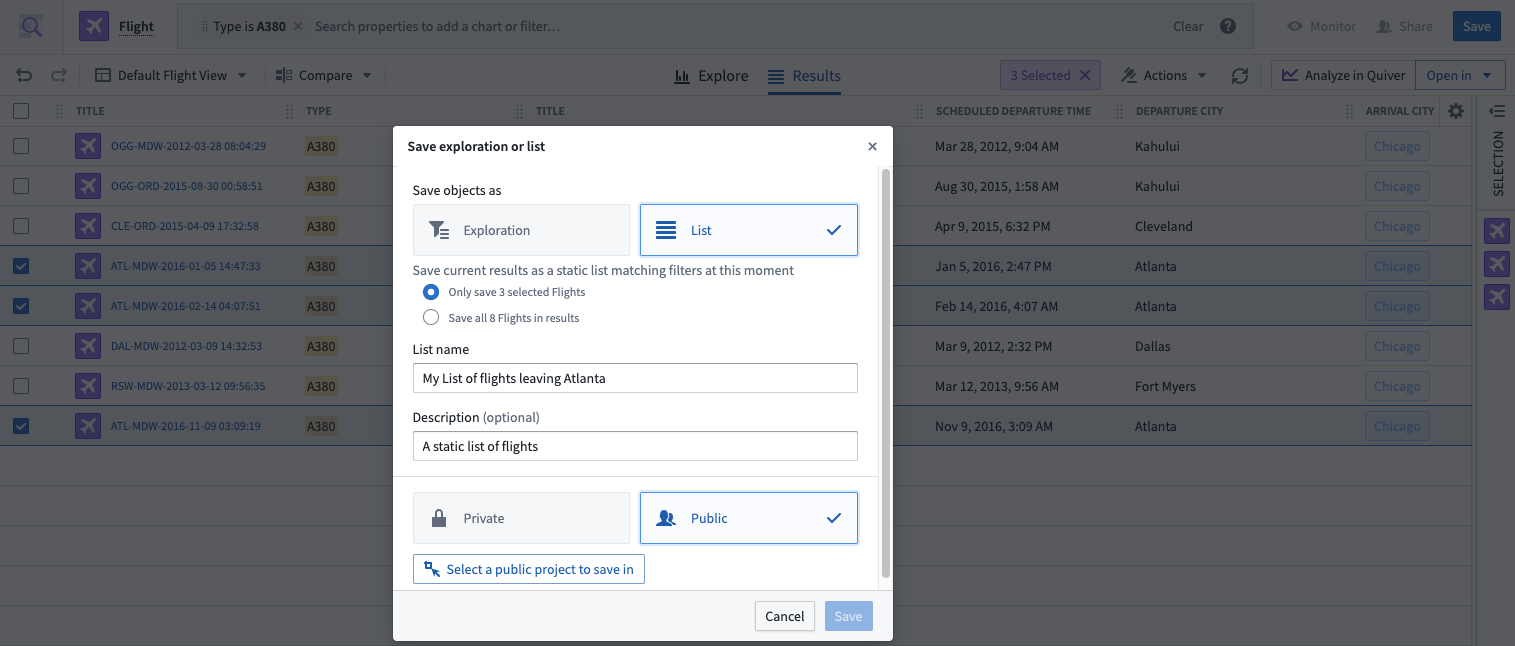Click the redo arrow icon
Viewport: 1515px width, 646px height.
(59, 75)
